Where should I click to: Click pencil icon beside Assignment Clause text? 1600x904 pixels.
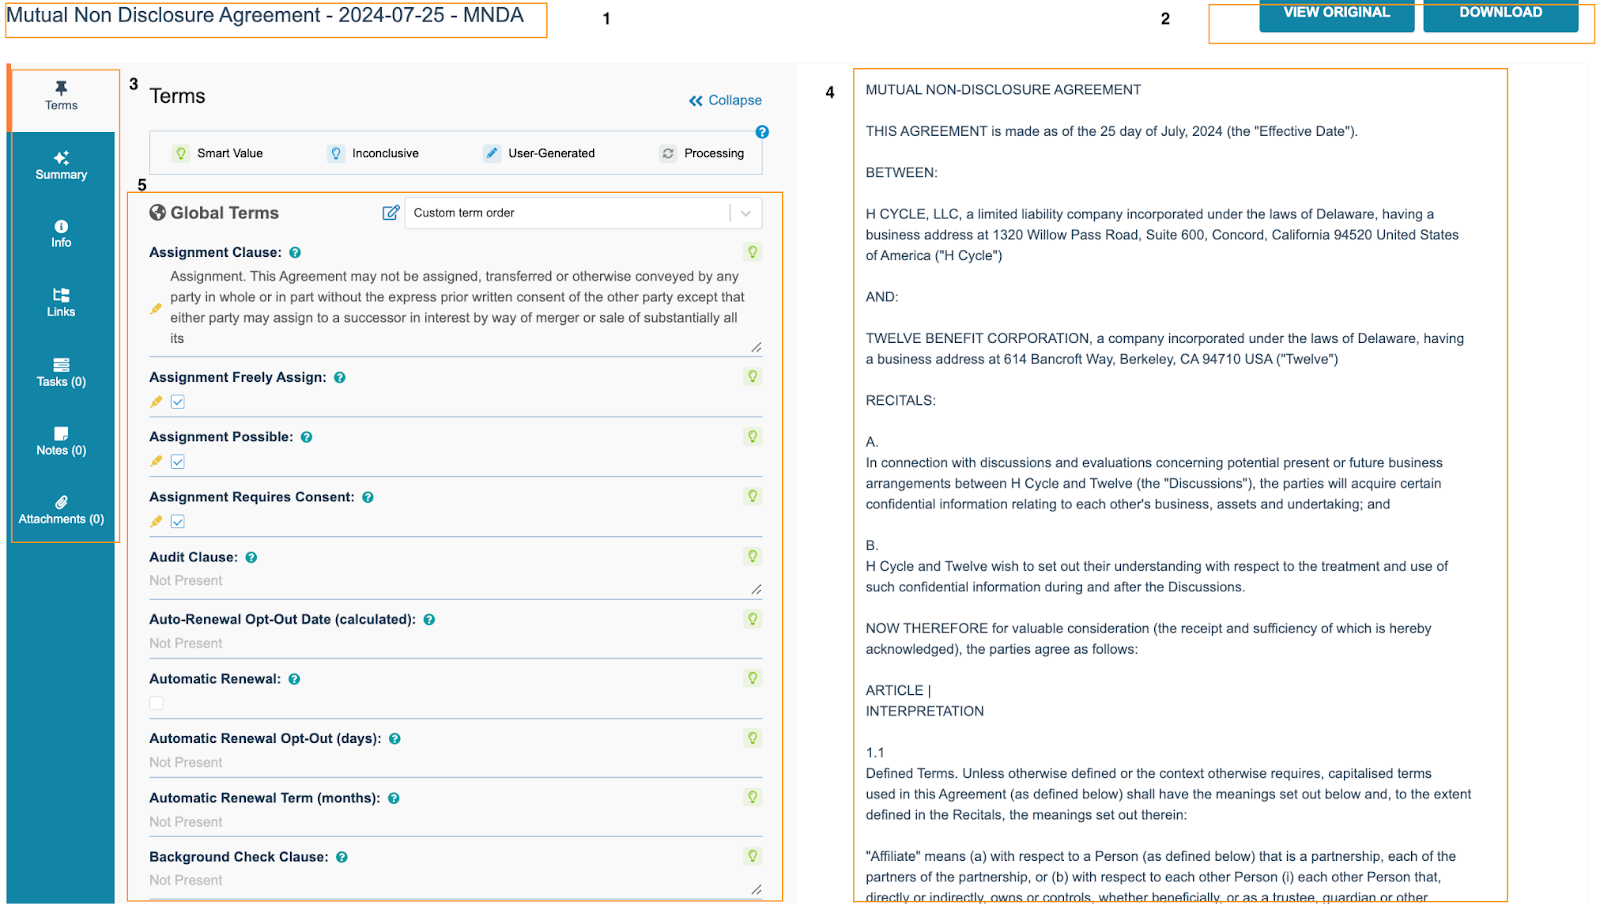(156, 309)
